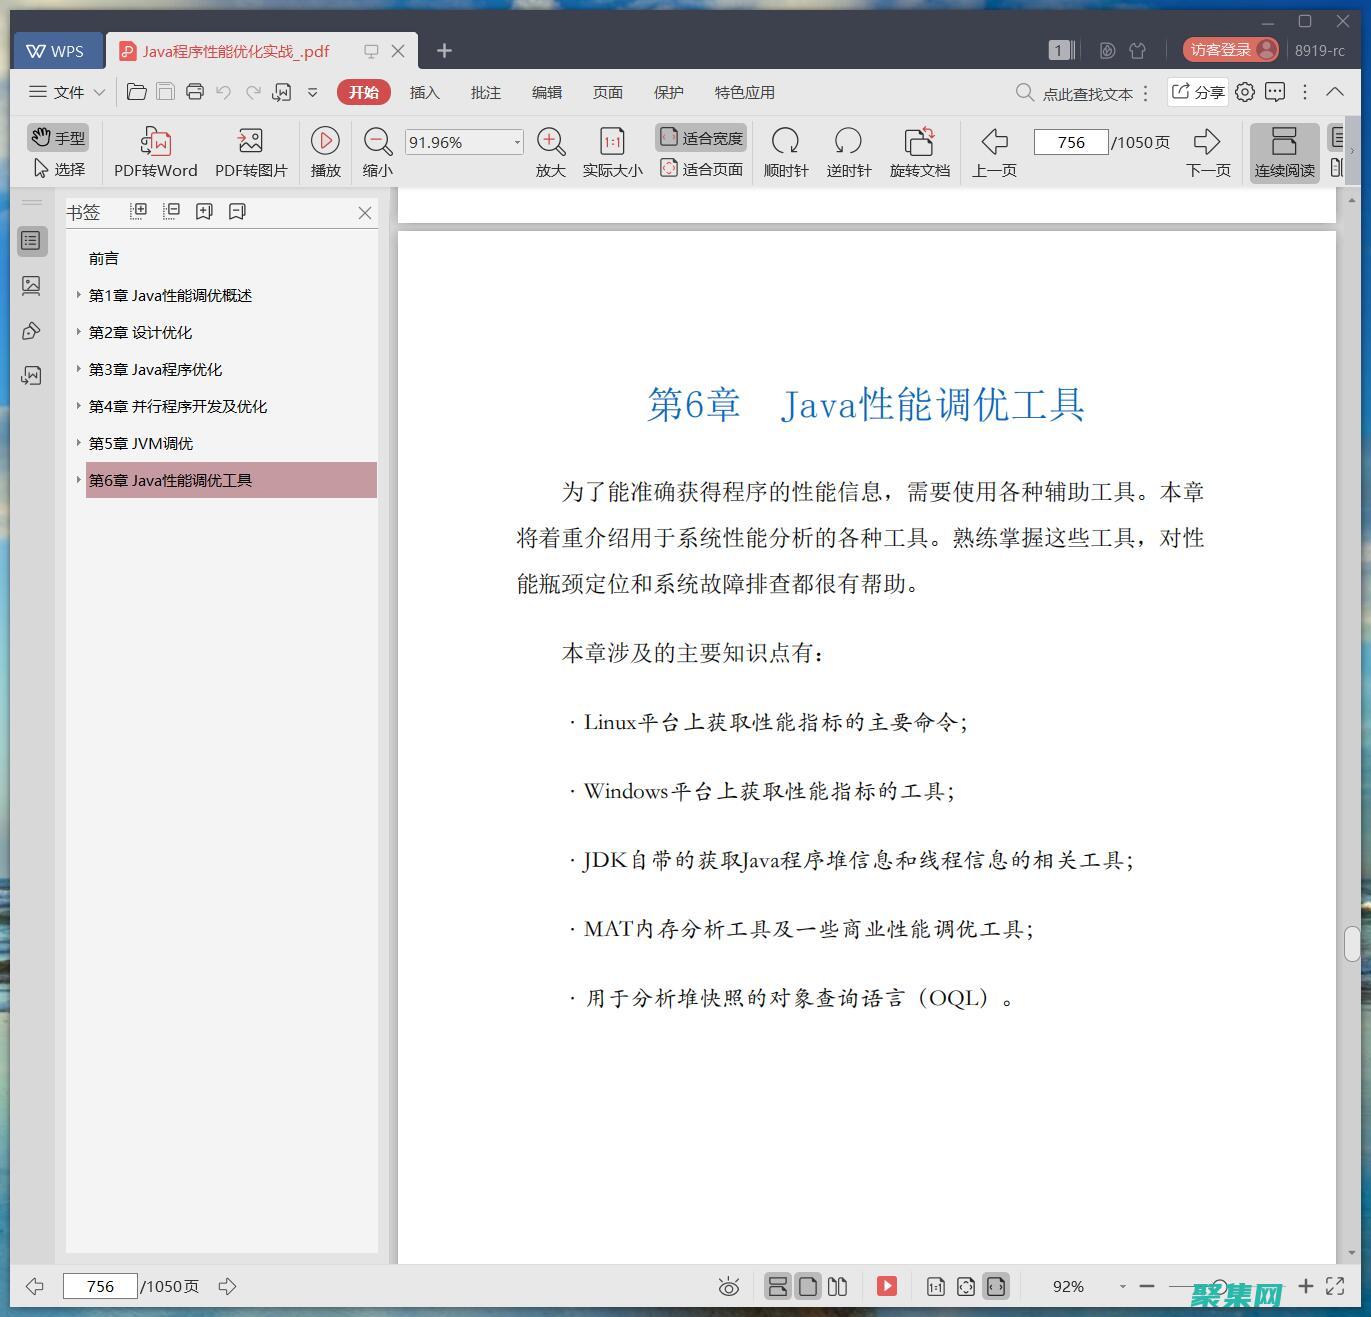
Task: Select the hand tool (手型)
Action: pyautogui.click(x=57, y=137)
